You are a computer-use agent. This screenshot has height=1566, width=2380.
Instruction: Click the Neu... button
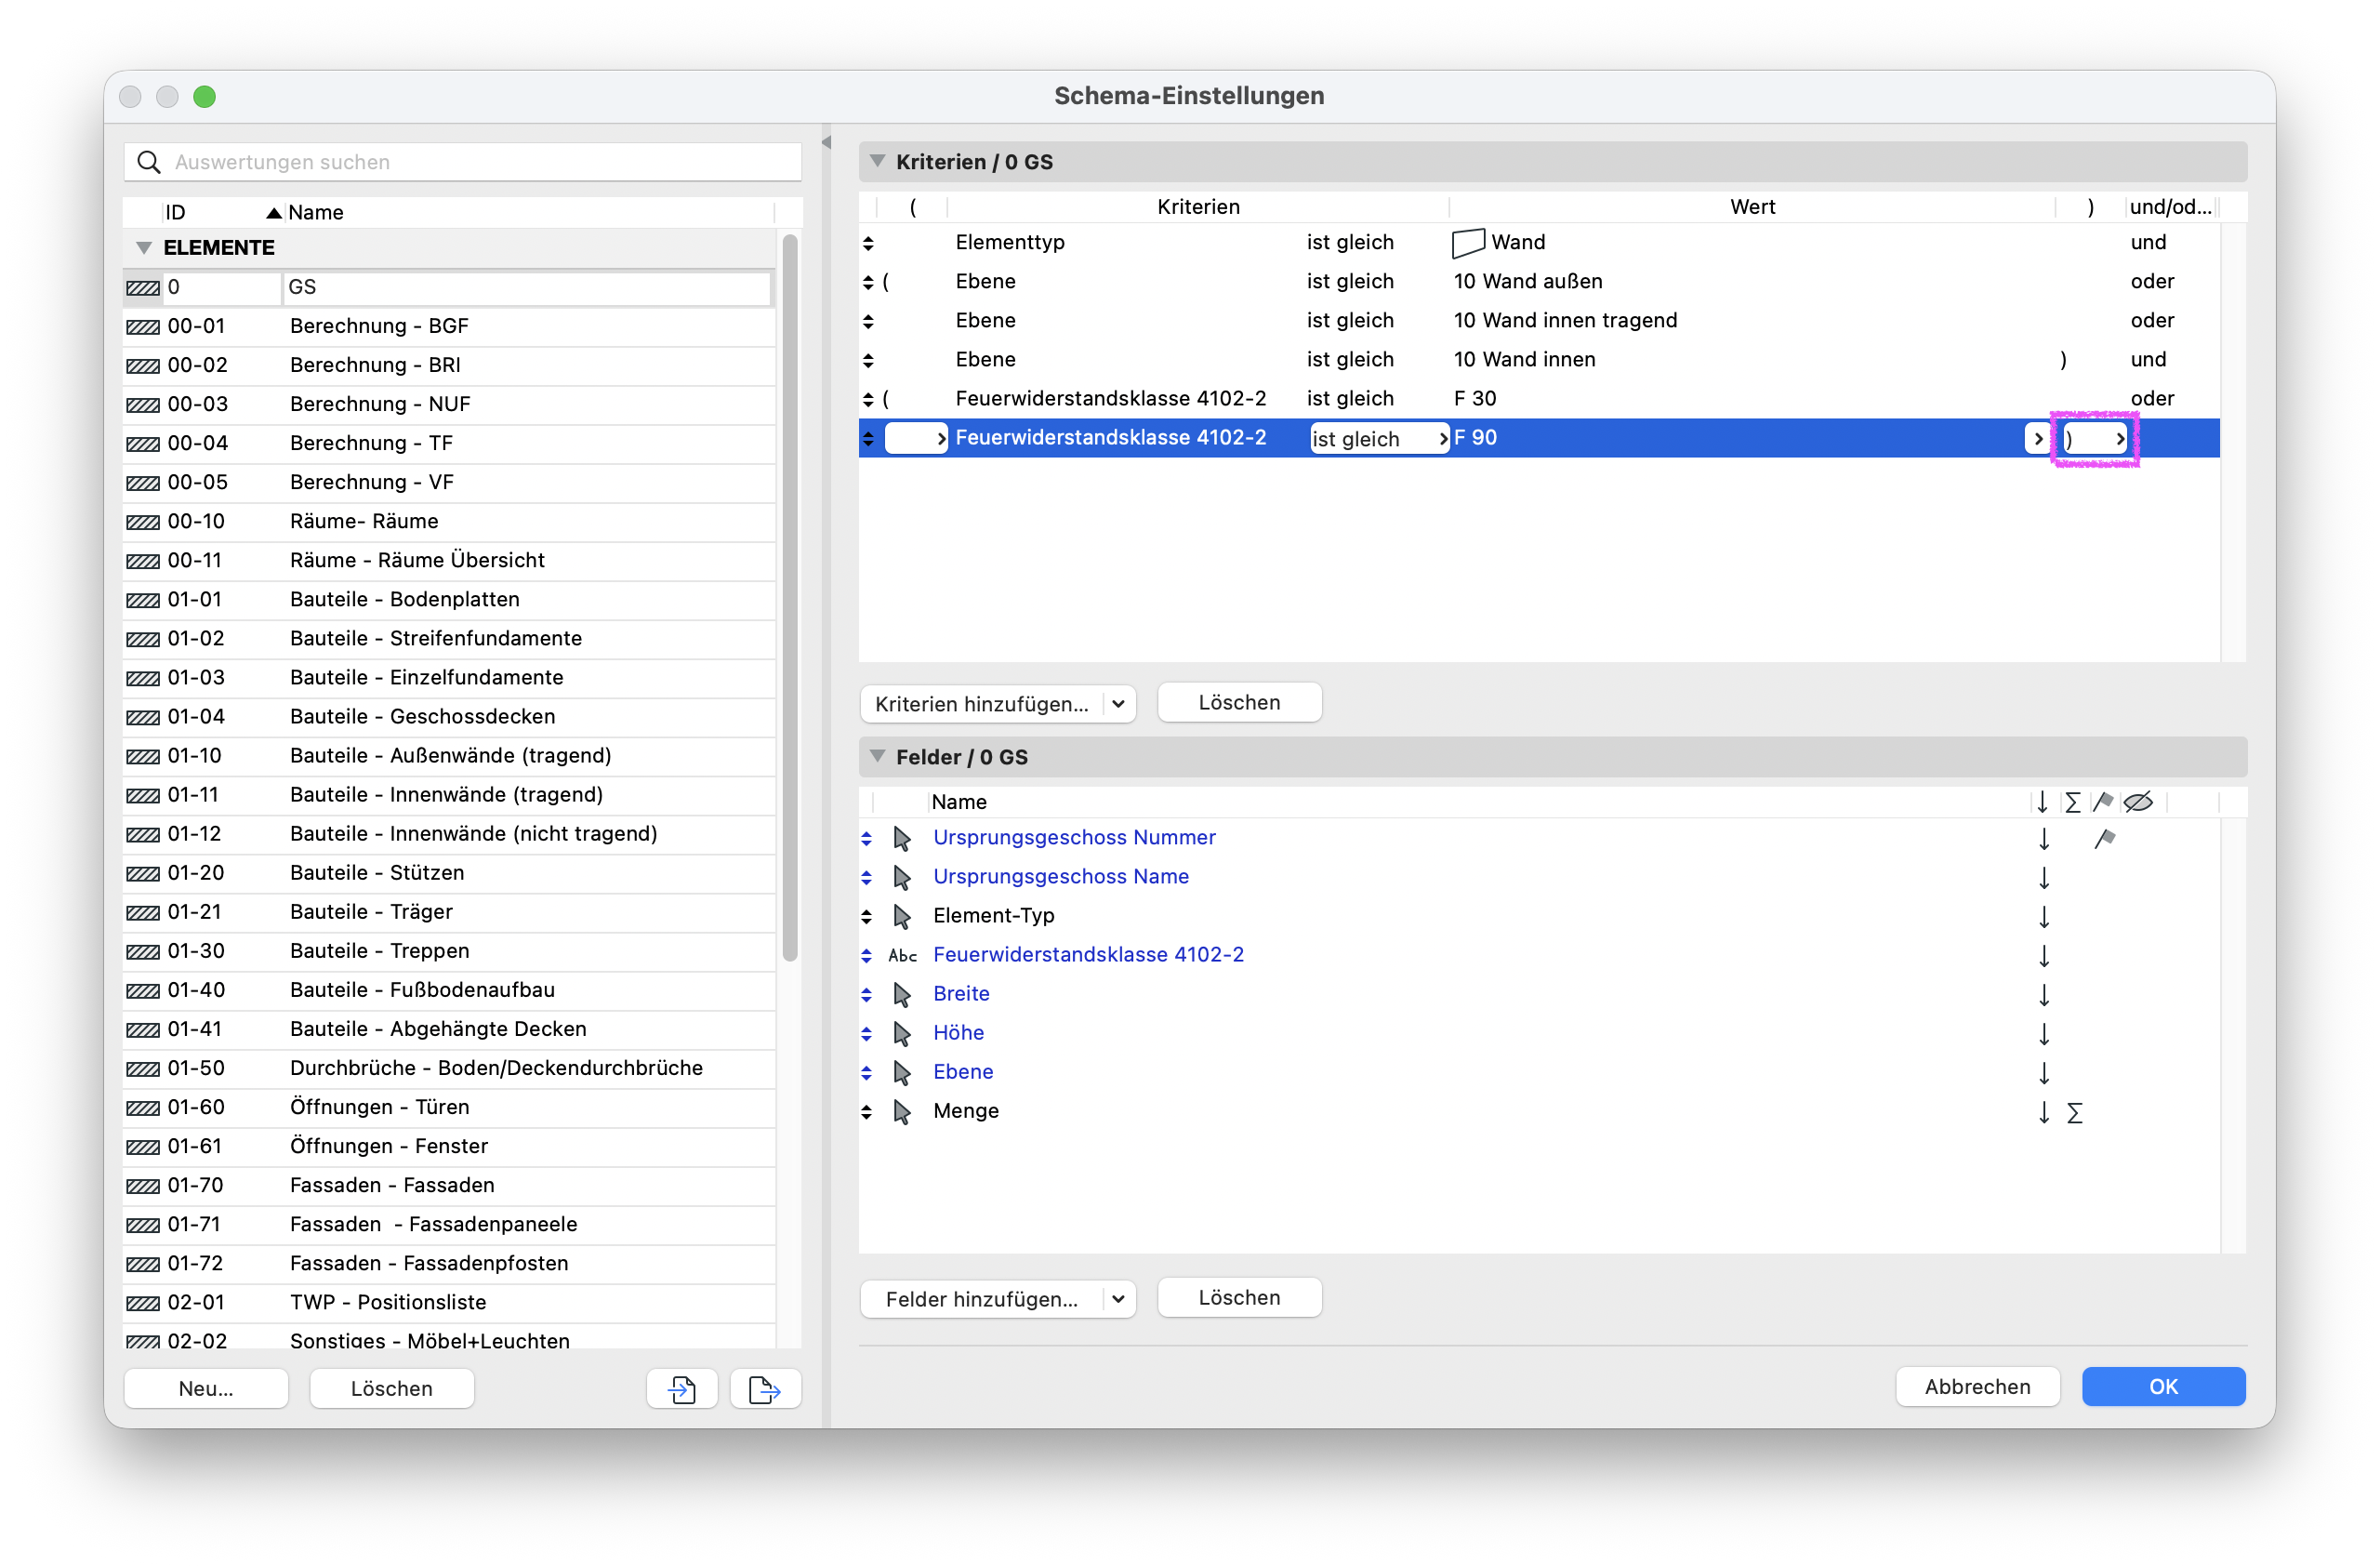coord(206,1388)
